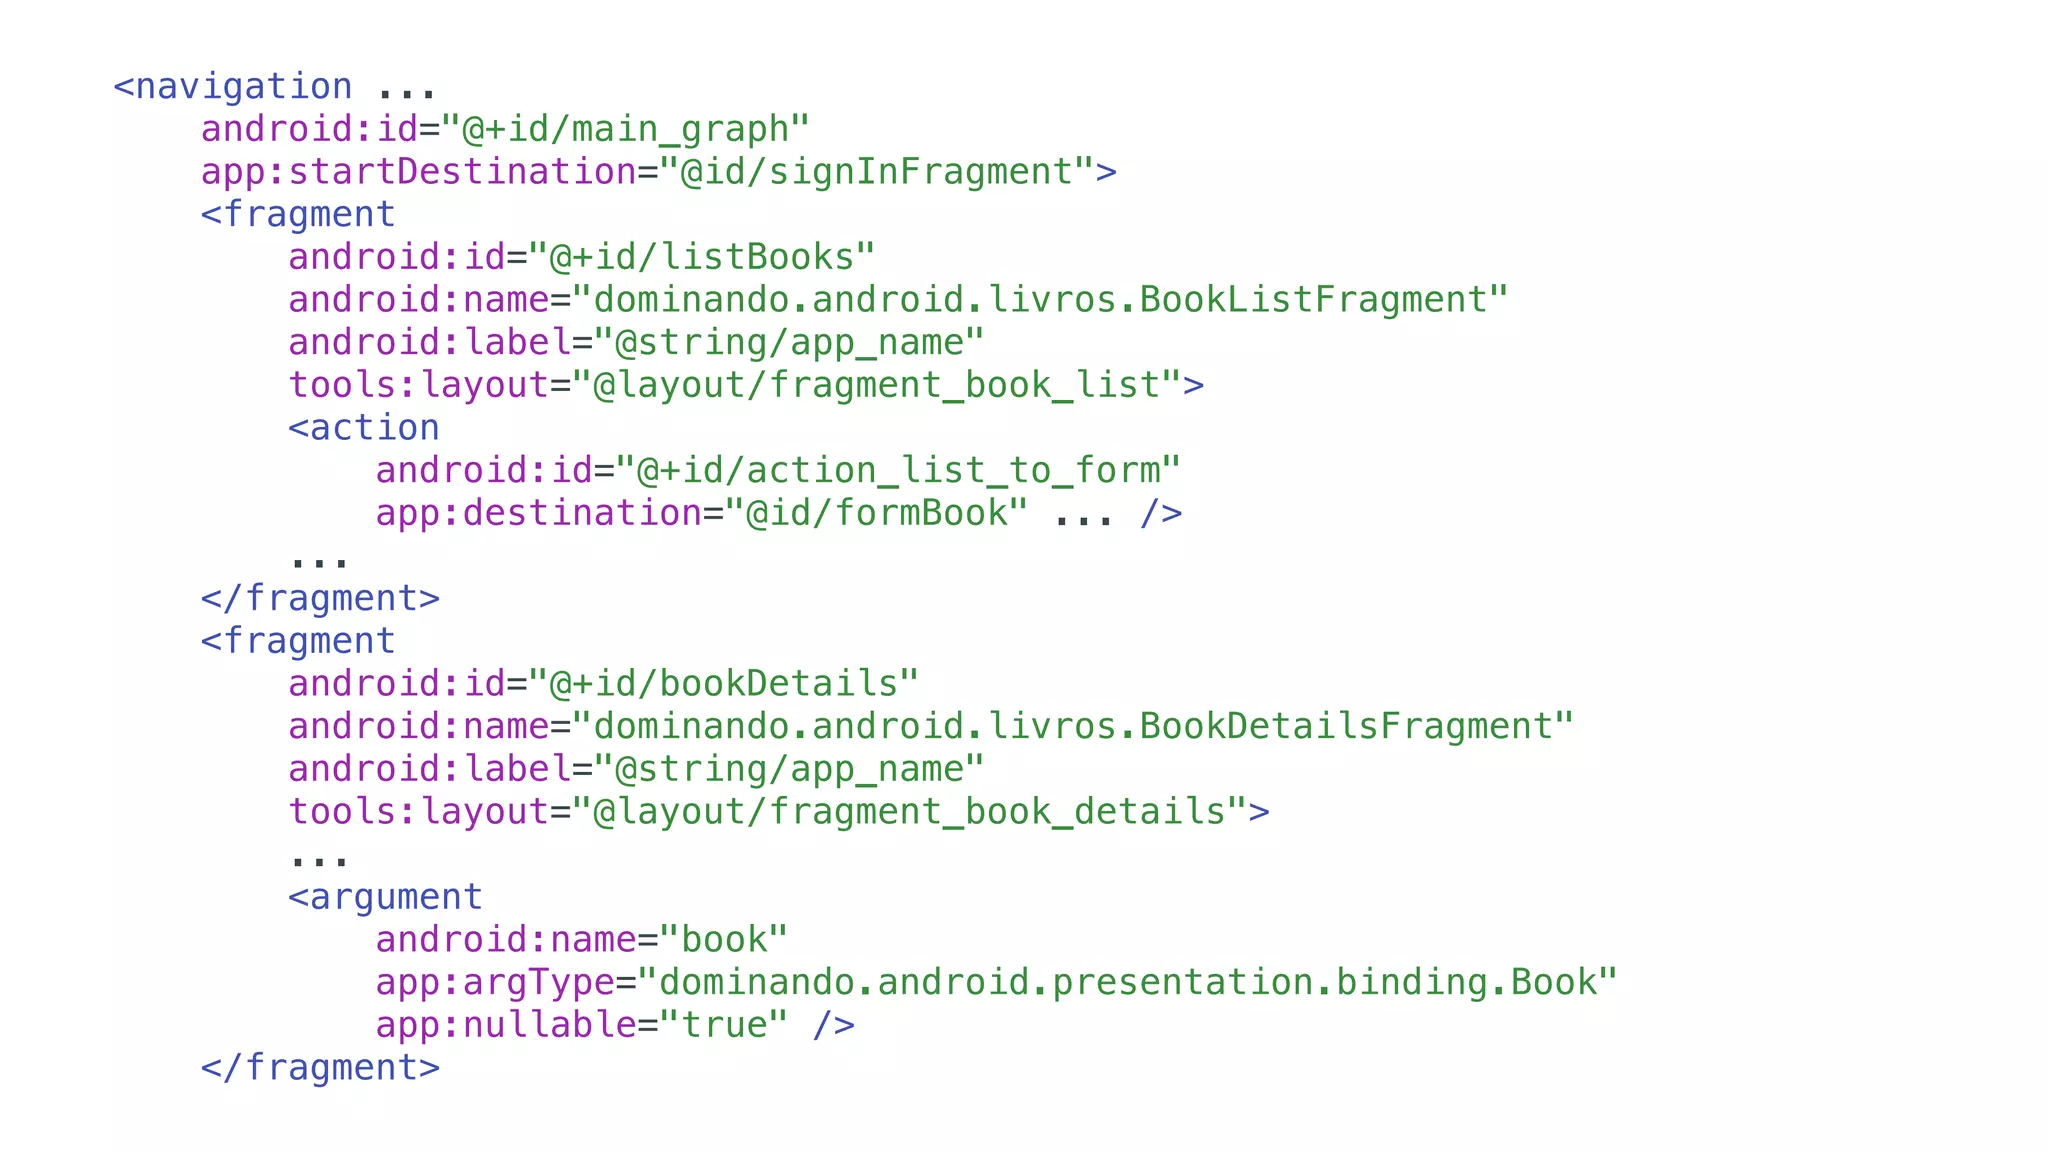Click the "@layout/fragment_book_list" layout value
The image size is (2048, 1152).
click(x=877, y=385)
